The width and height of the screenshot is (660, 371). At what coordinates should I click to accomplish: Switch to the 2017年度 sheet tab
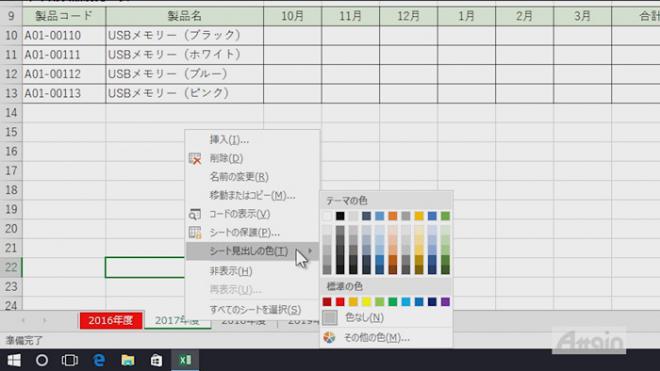(x=177, y=320)
